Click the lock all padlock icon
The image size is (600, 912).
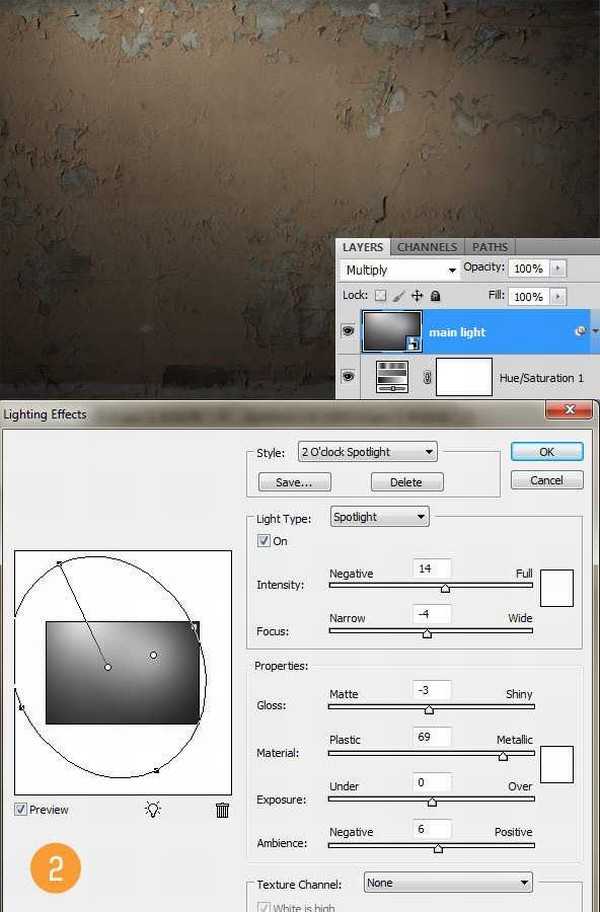pos(434,296)
